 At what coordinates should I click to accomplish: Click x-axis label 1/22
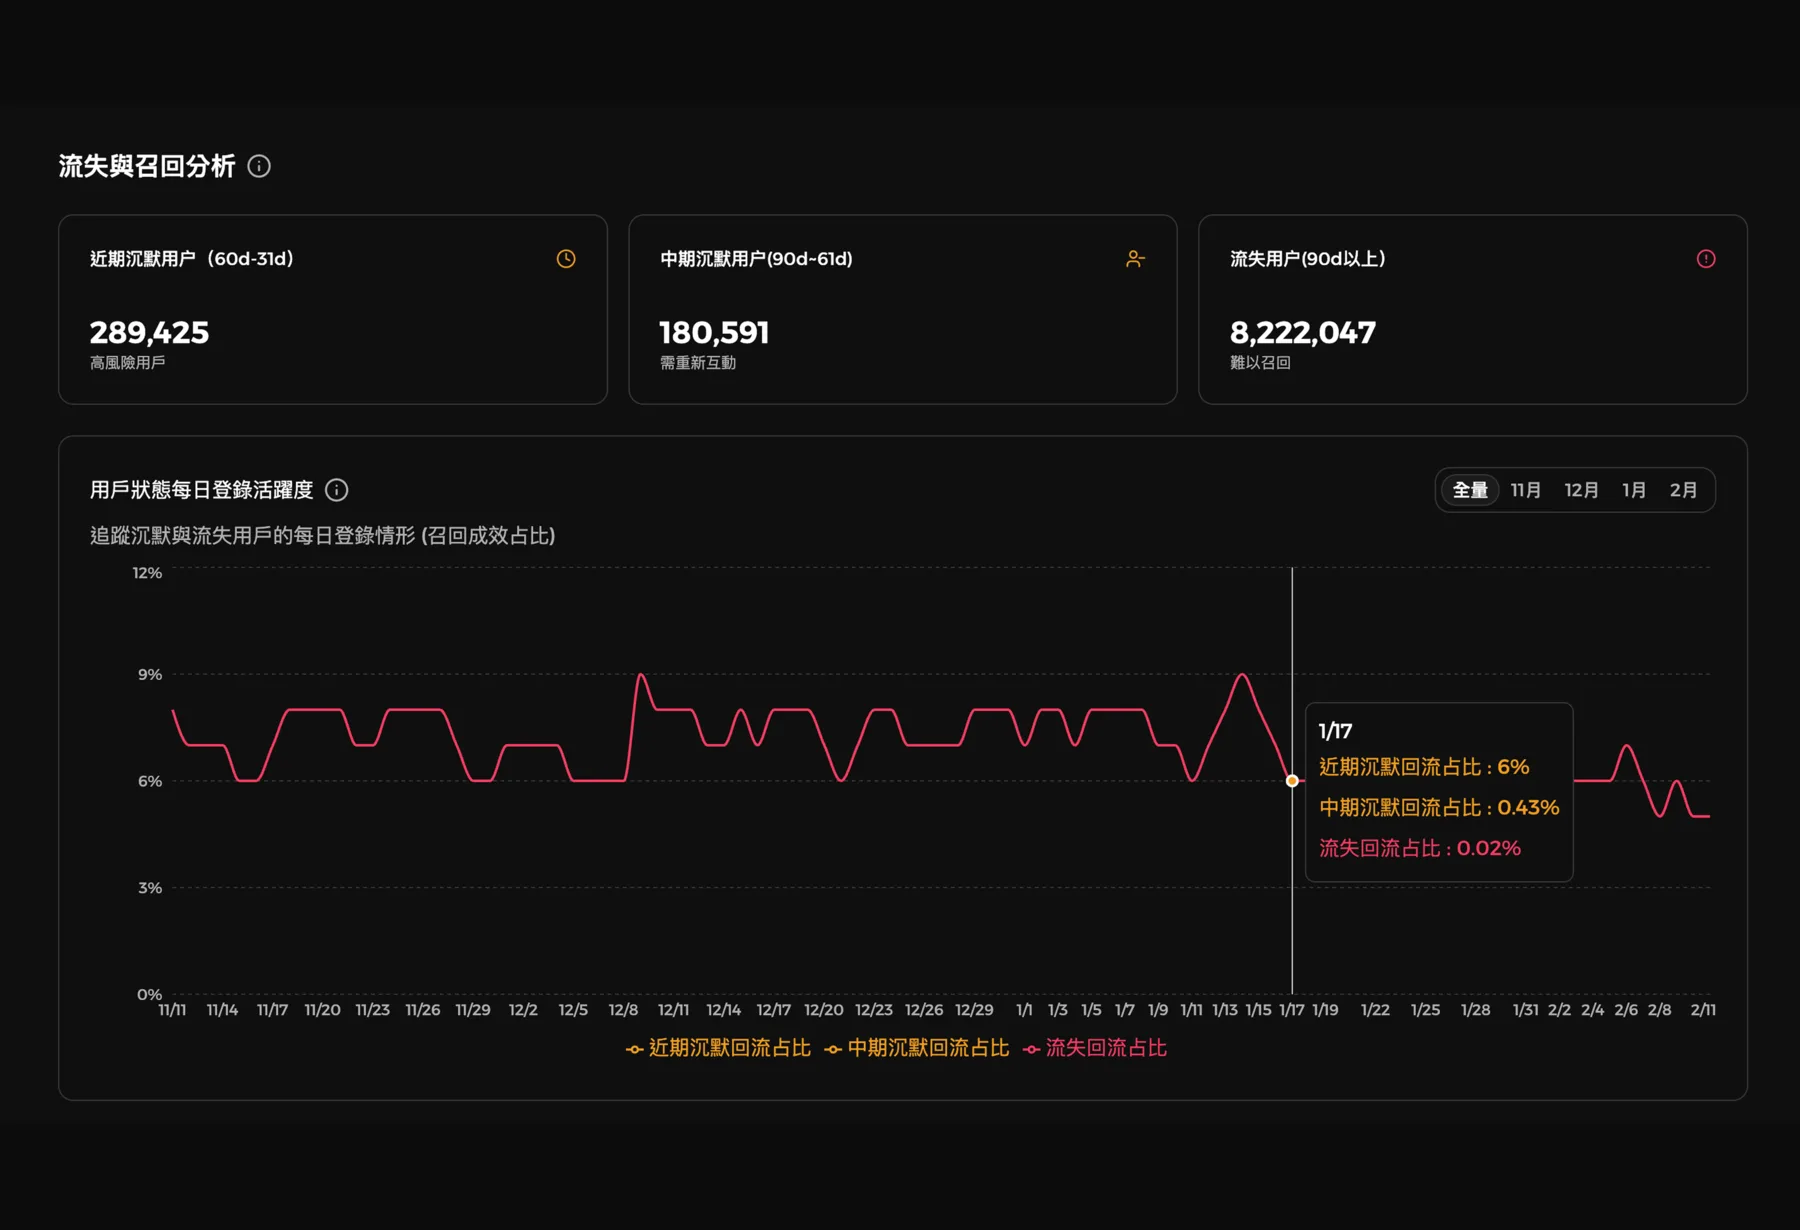point(1375,1010)
